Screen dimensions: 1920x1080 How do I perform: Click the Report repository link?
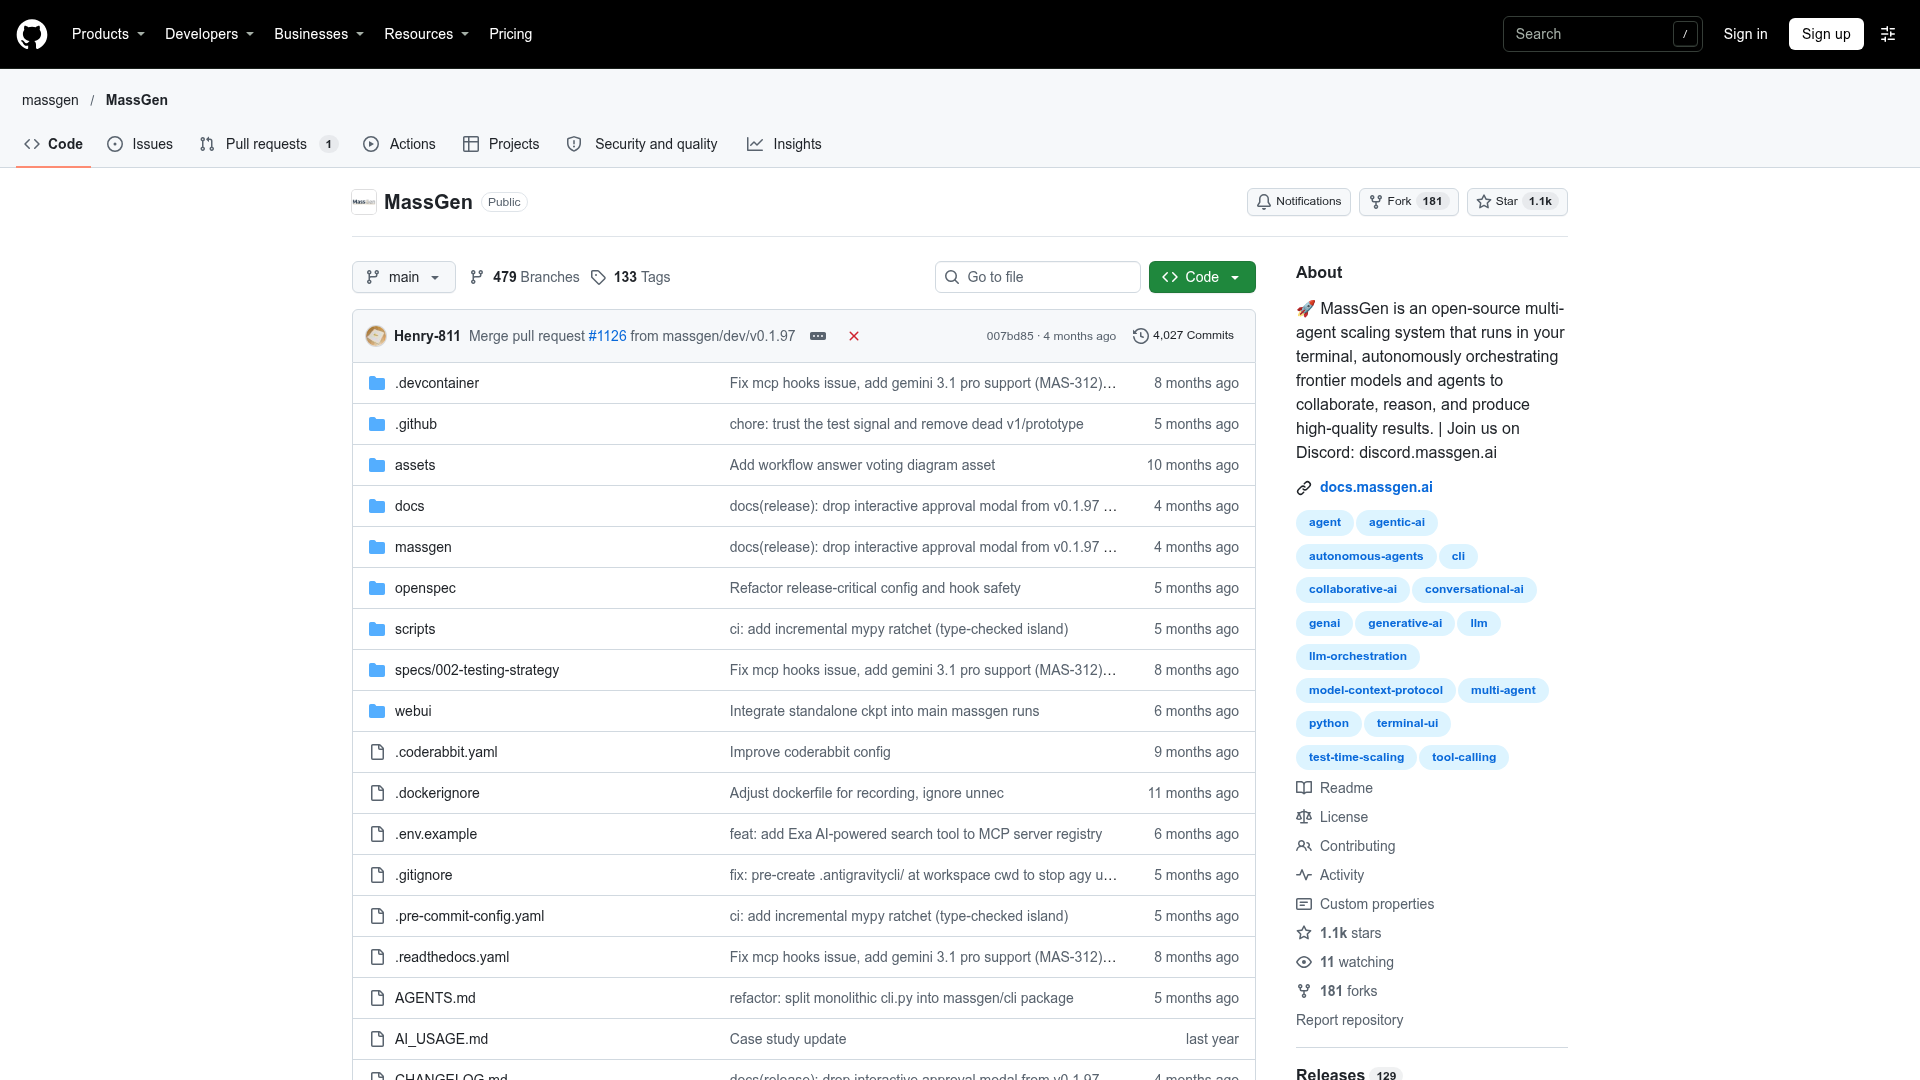[x=1349, y=1020]
